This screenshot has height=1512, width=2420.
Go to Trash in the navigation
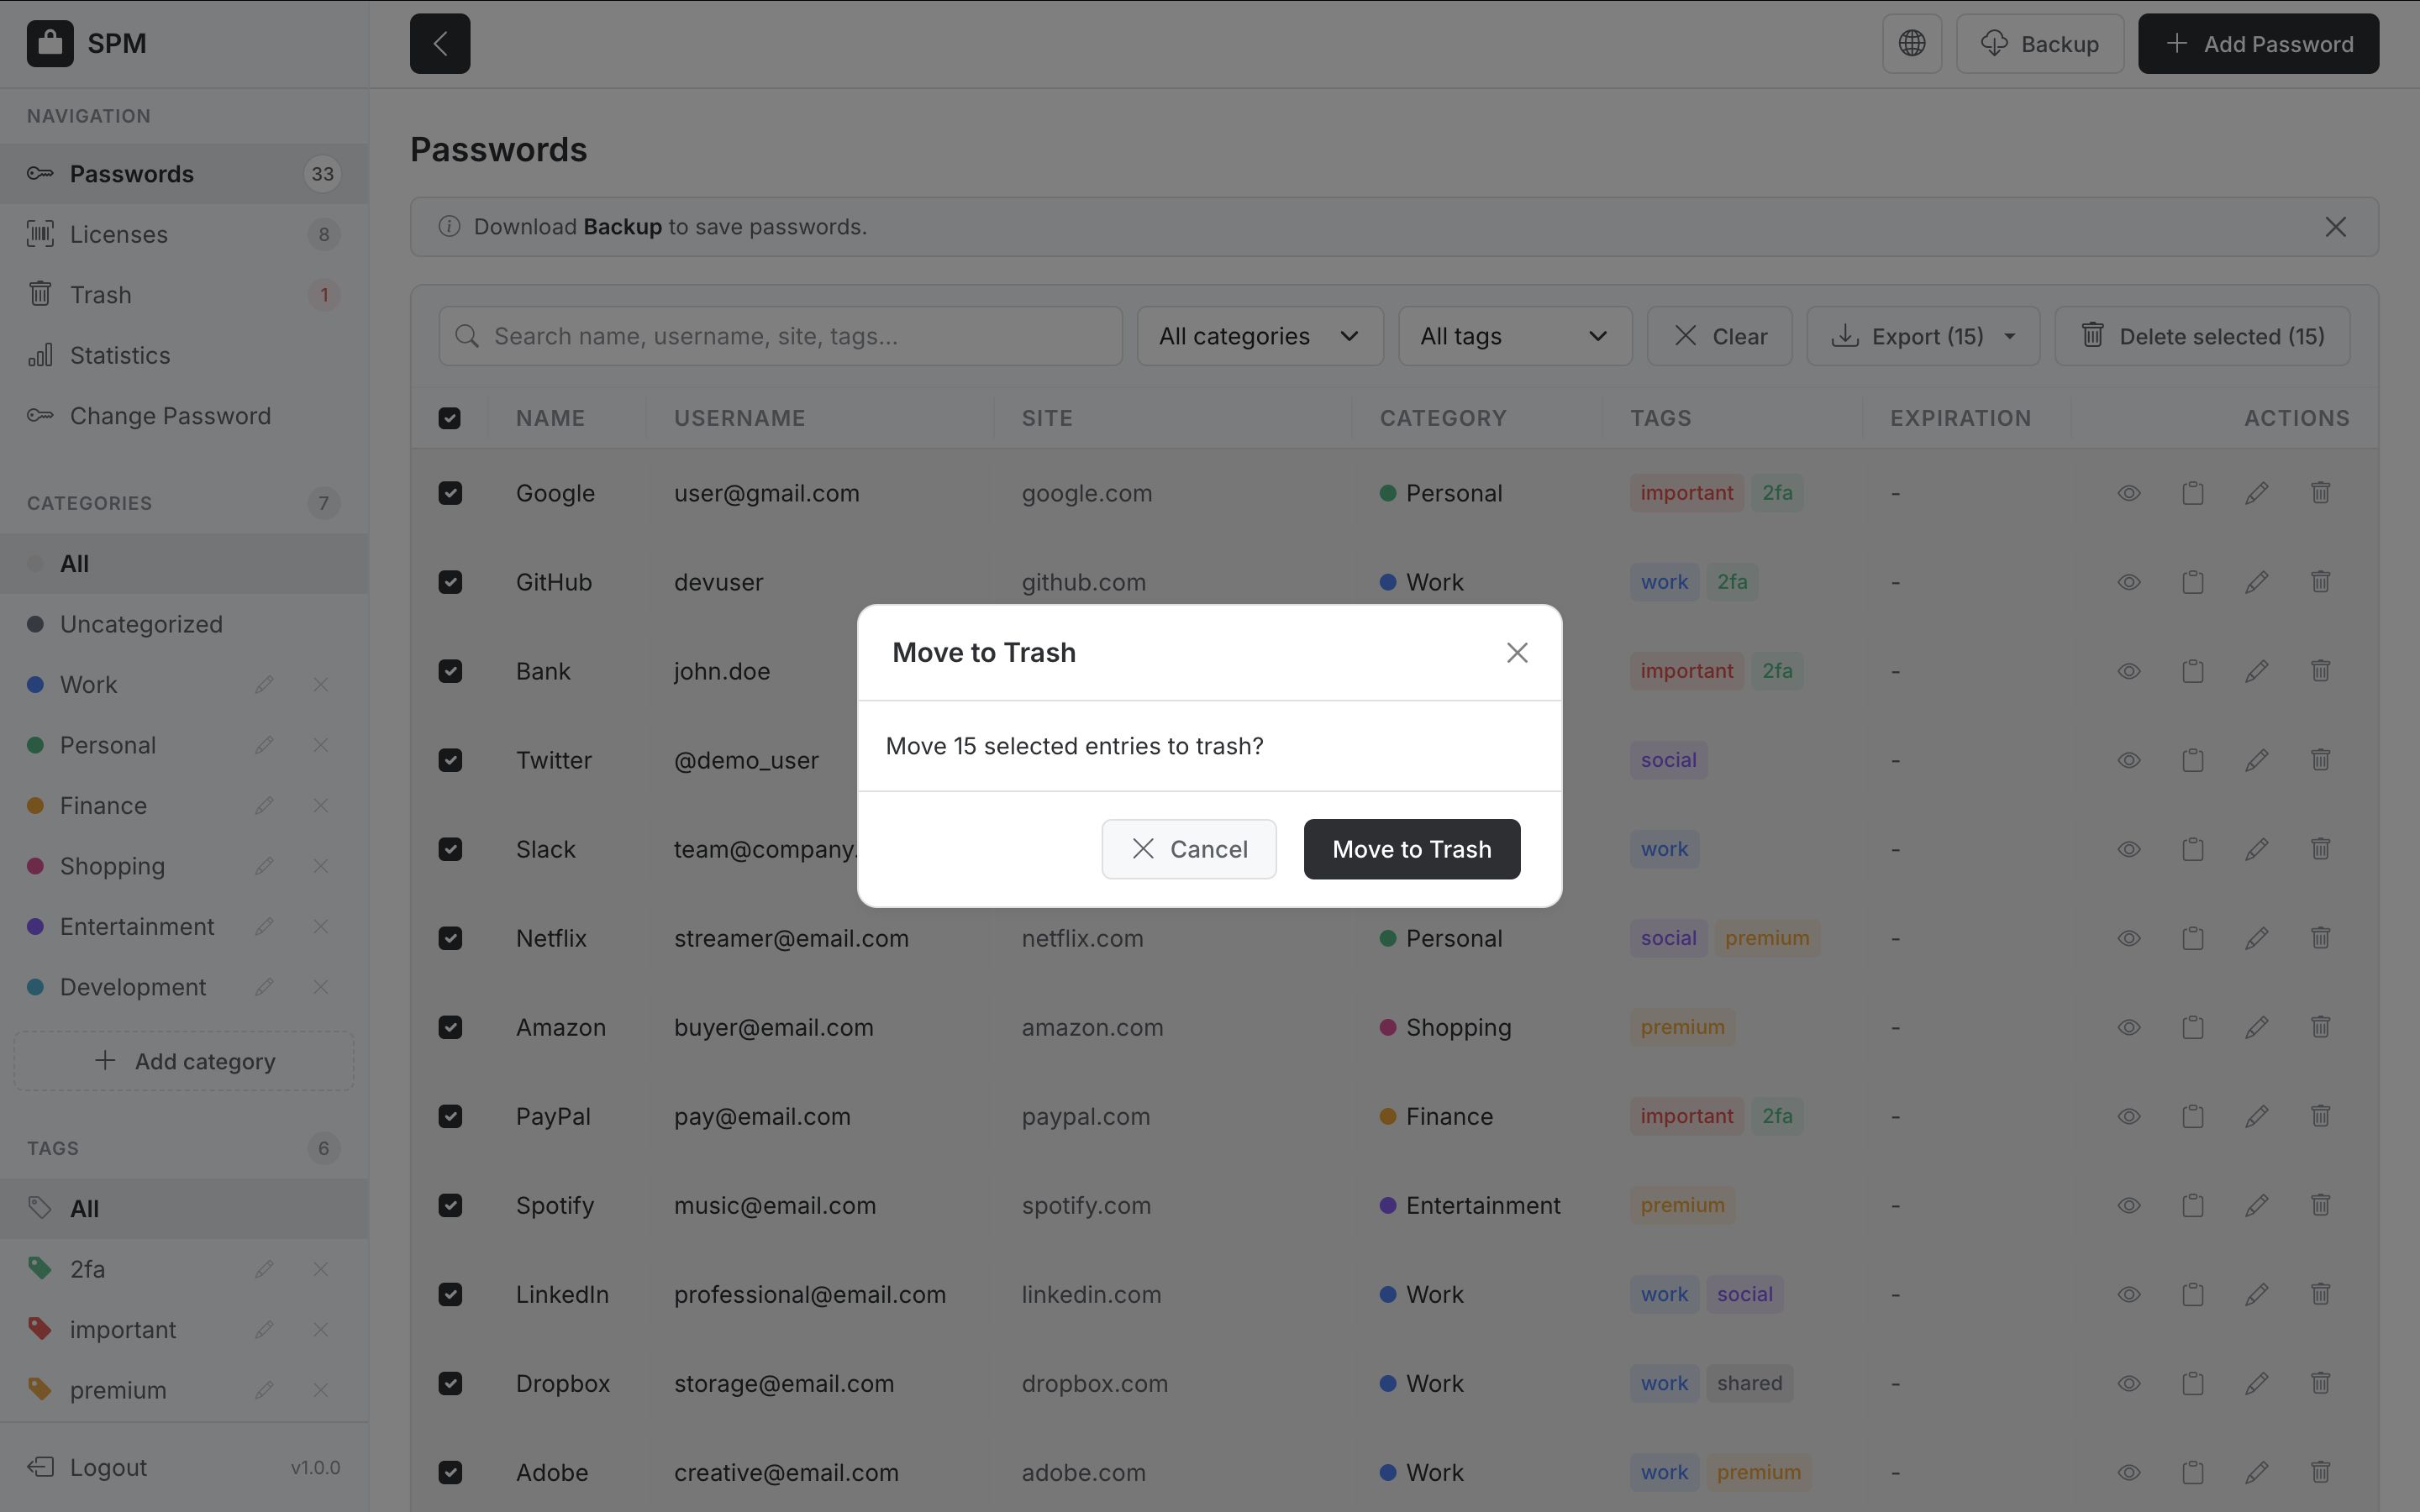coord(100,295)
